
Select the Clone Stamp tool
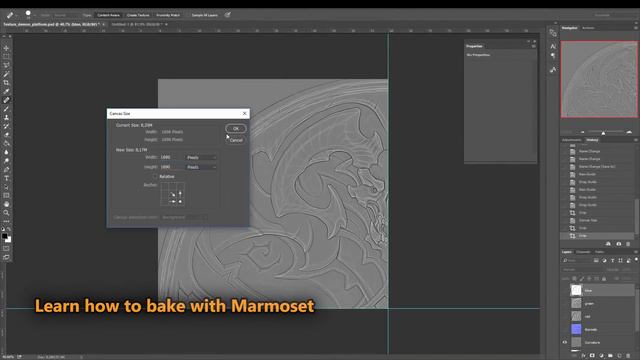tap(6, 118)
